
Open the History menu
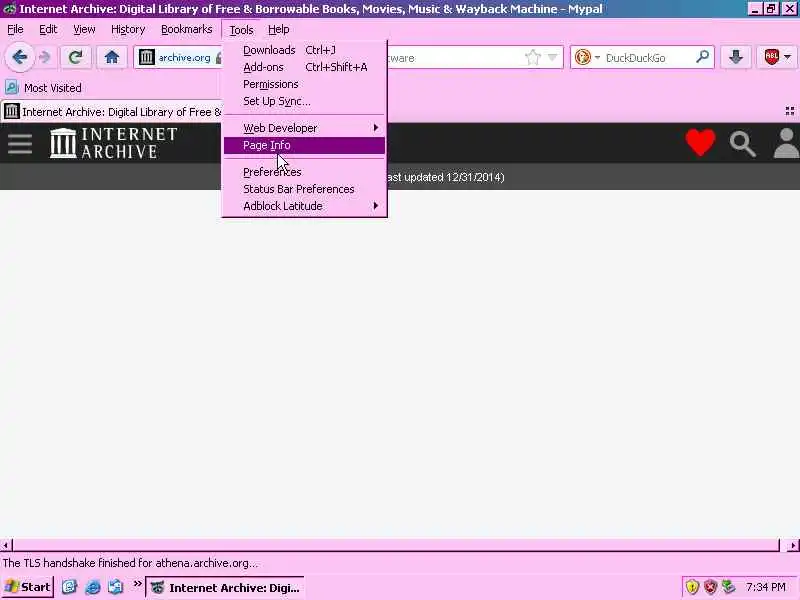point(128,30)
